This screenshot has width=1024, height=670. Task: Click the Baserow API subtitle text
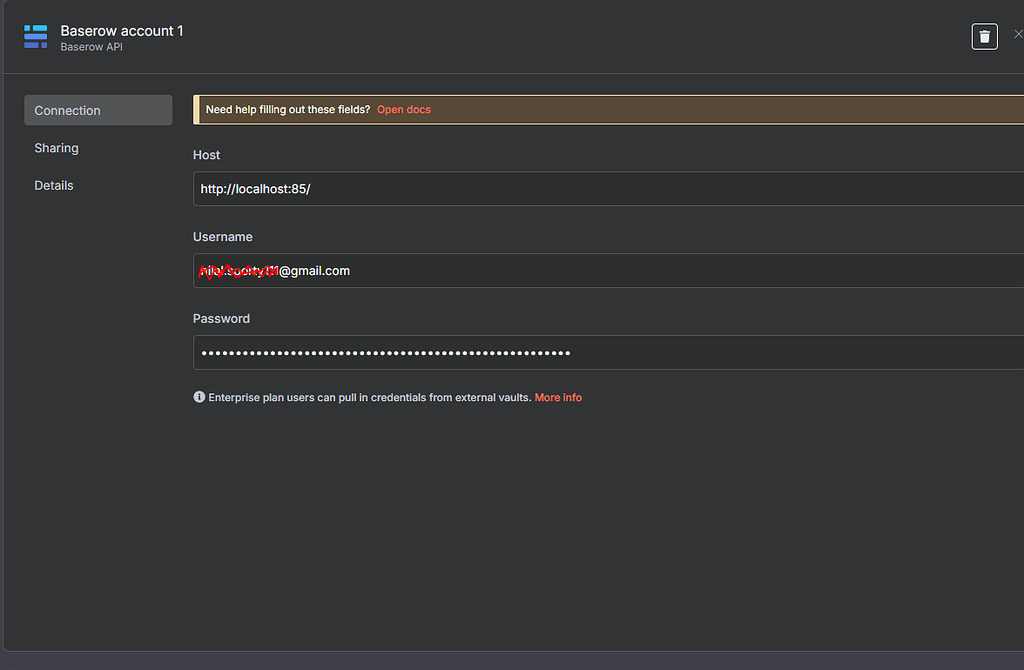tap(91, 47)
